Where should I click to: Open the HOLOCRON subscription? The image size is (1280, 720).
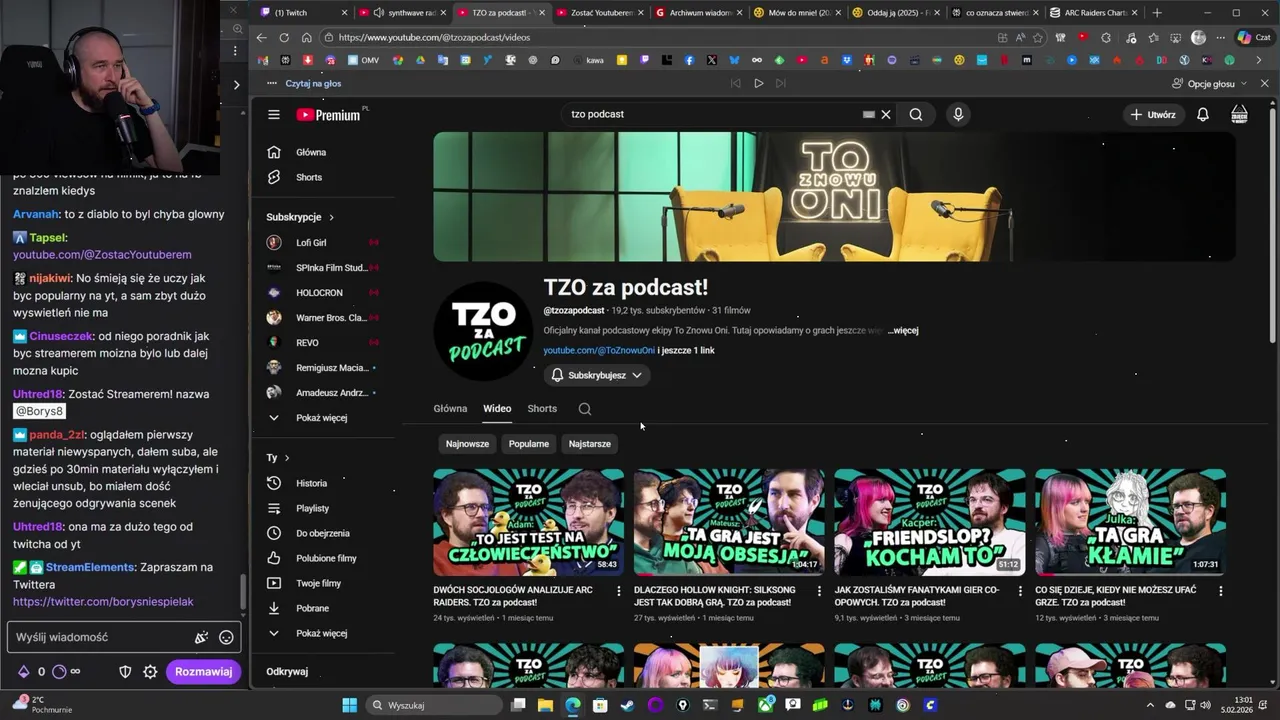pos(320,292)
